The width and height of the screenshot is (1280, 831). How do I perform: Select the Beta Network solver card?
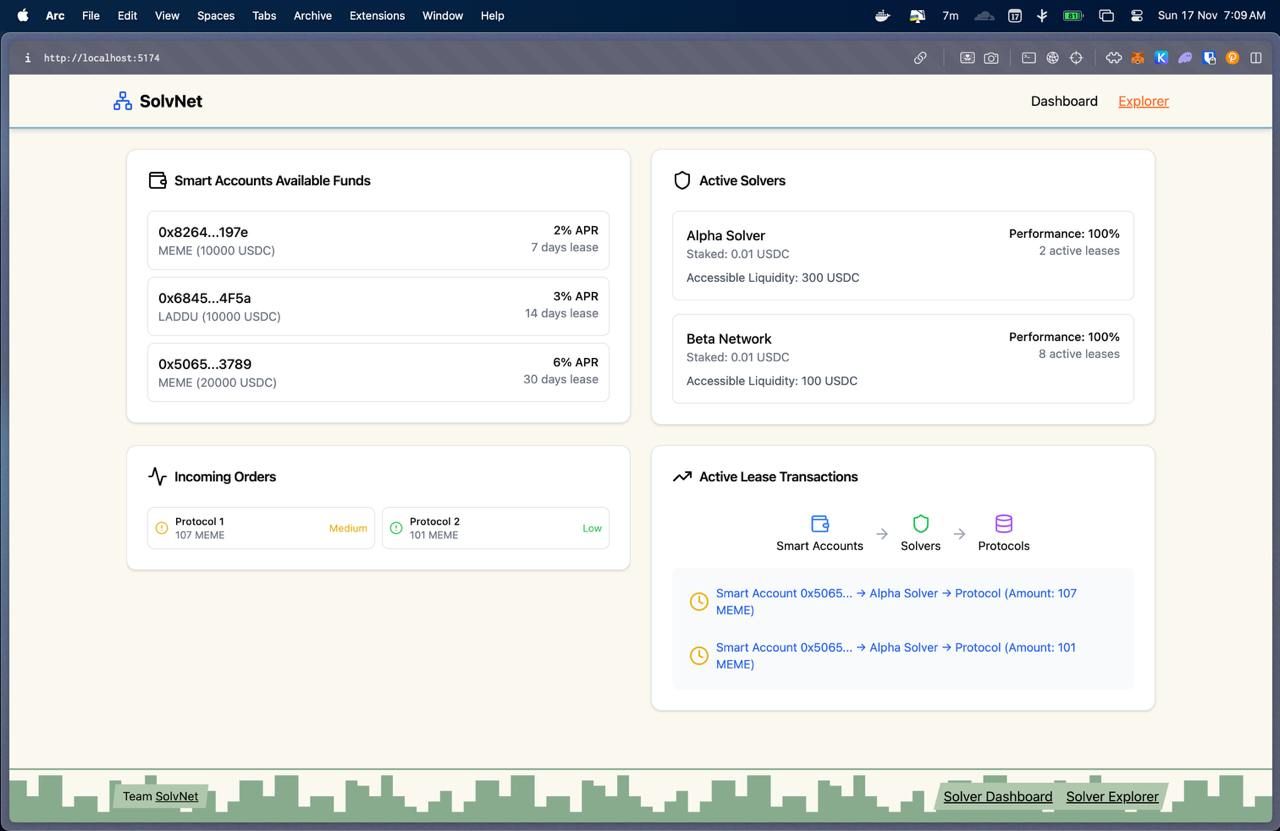[903, 358]
